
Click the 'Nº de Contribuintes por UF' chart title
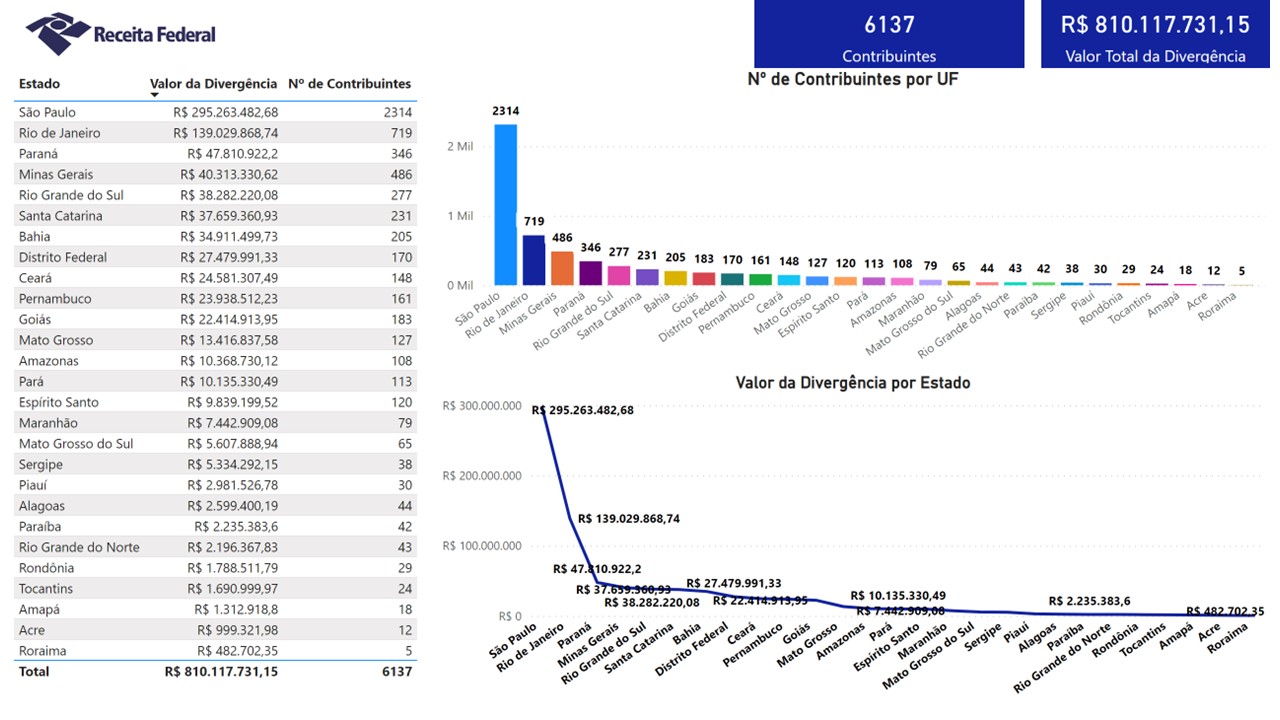853,78
